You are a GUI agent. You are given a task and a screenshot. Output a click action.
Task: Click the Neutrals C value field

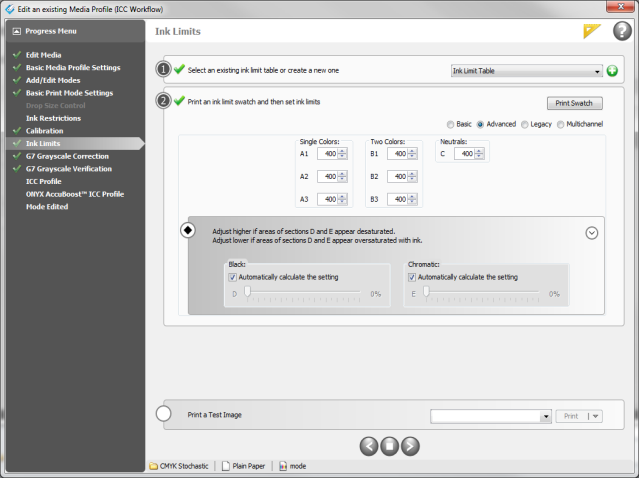pyautogui.click(x=465, y=154)
